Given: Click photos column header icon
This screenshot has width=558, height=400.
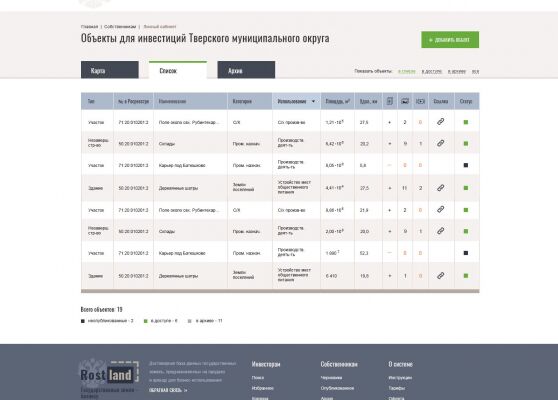Looking at the screenshot, I should click(x=405, y=101).
